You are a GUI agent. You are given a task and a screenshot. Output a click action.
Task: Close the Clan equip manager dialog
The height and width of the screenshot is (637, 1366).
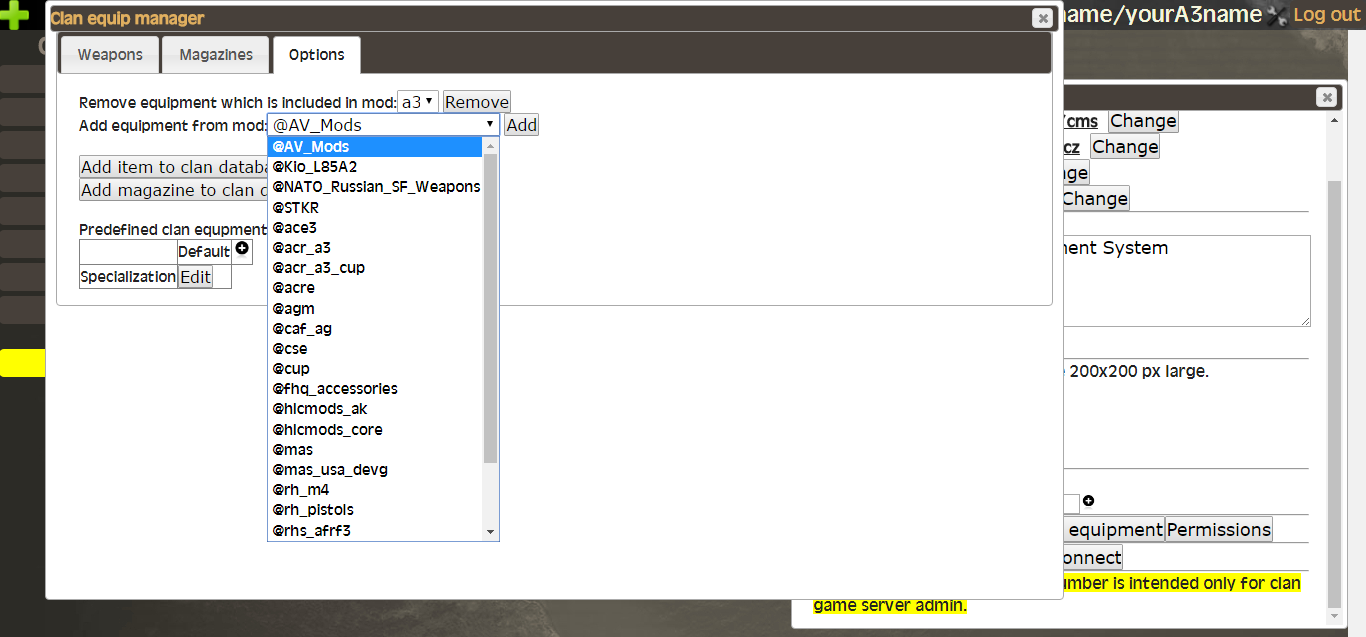(x=1042, y=18)
